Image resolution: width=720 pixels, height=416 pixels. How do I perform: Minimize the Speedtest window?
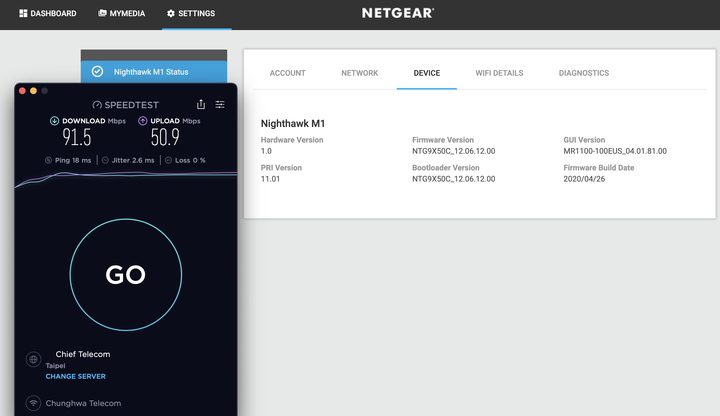coord(33,91)
